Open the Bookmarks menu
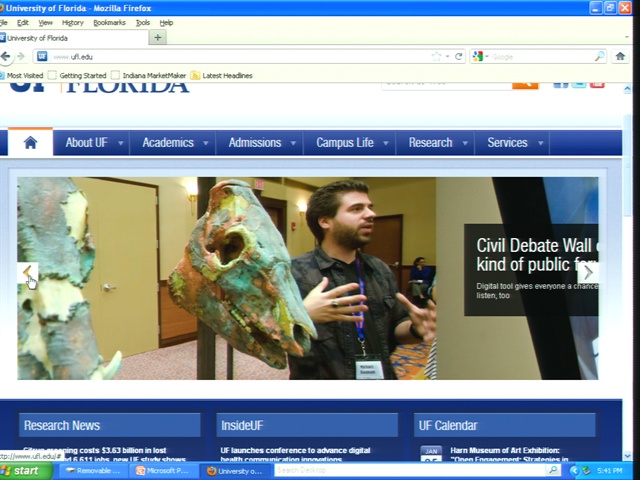The height and width of the screenshot is (480, 640). [x=109, y=23]
